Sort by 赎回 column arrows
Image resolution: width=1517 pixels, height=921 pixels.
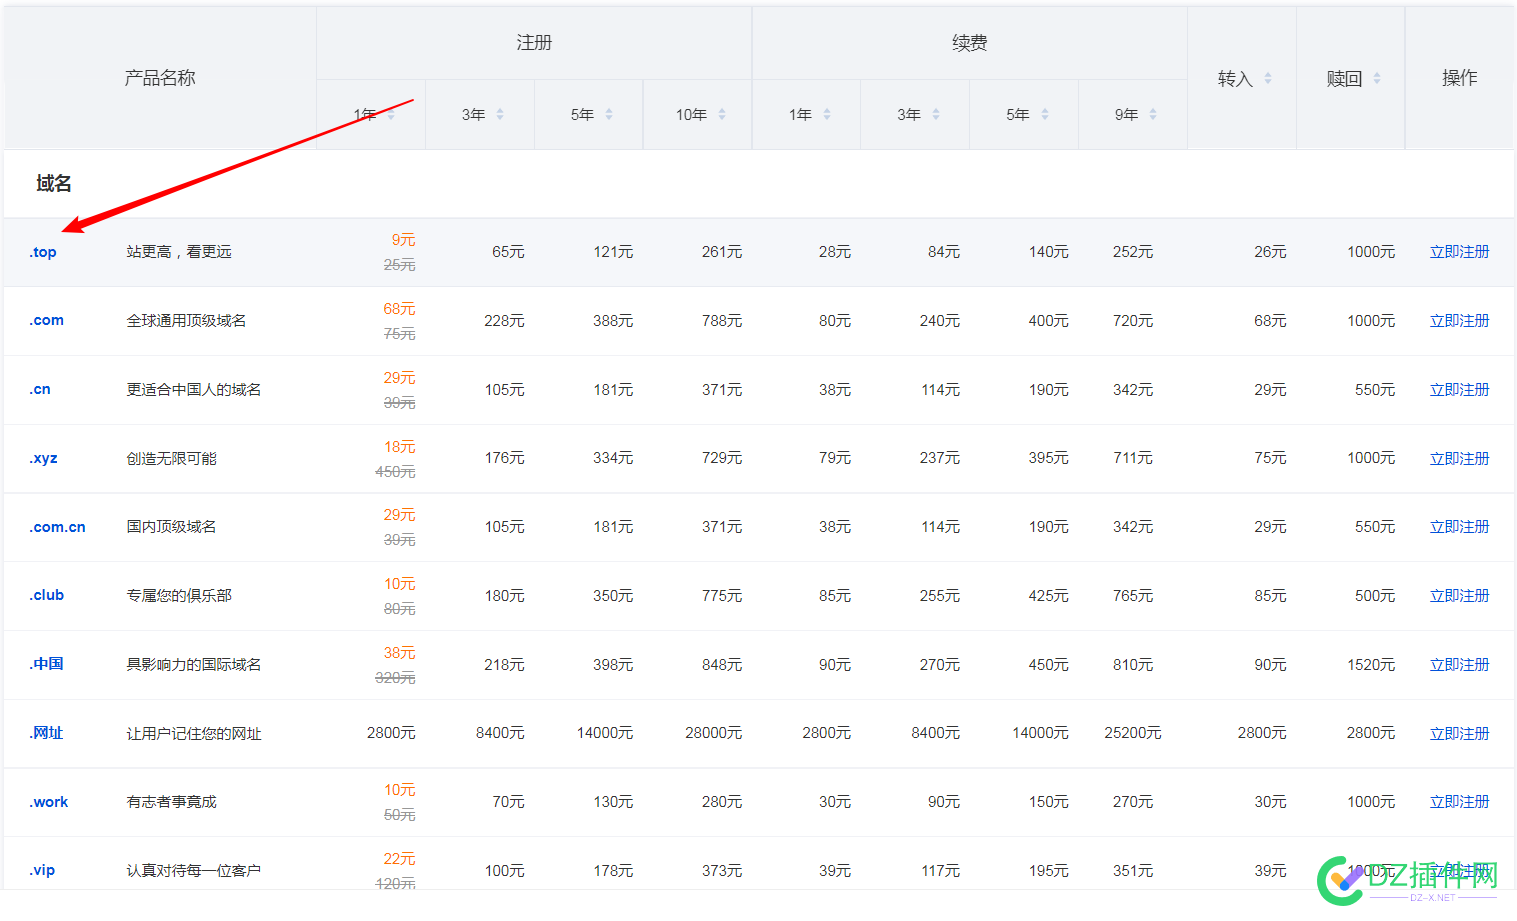click(x=1377, y=78)
